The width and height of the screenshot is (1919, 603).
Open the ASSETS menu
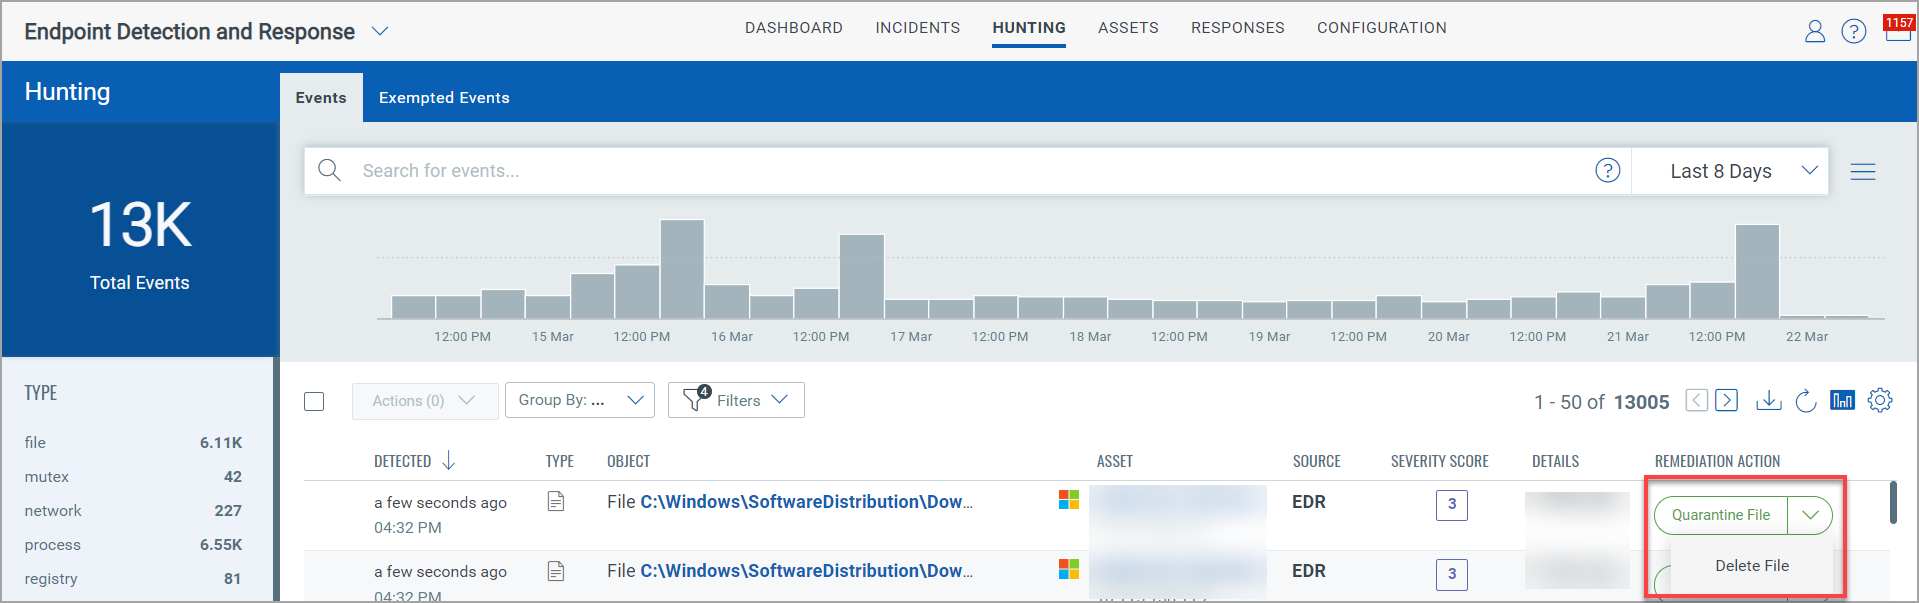pyautogui.click(x=1128, y=28)
